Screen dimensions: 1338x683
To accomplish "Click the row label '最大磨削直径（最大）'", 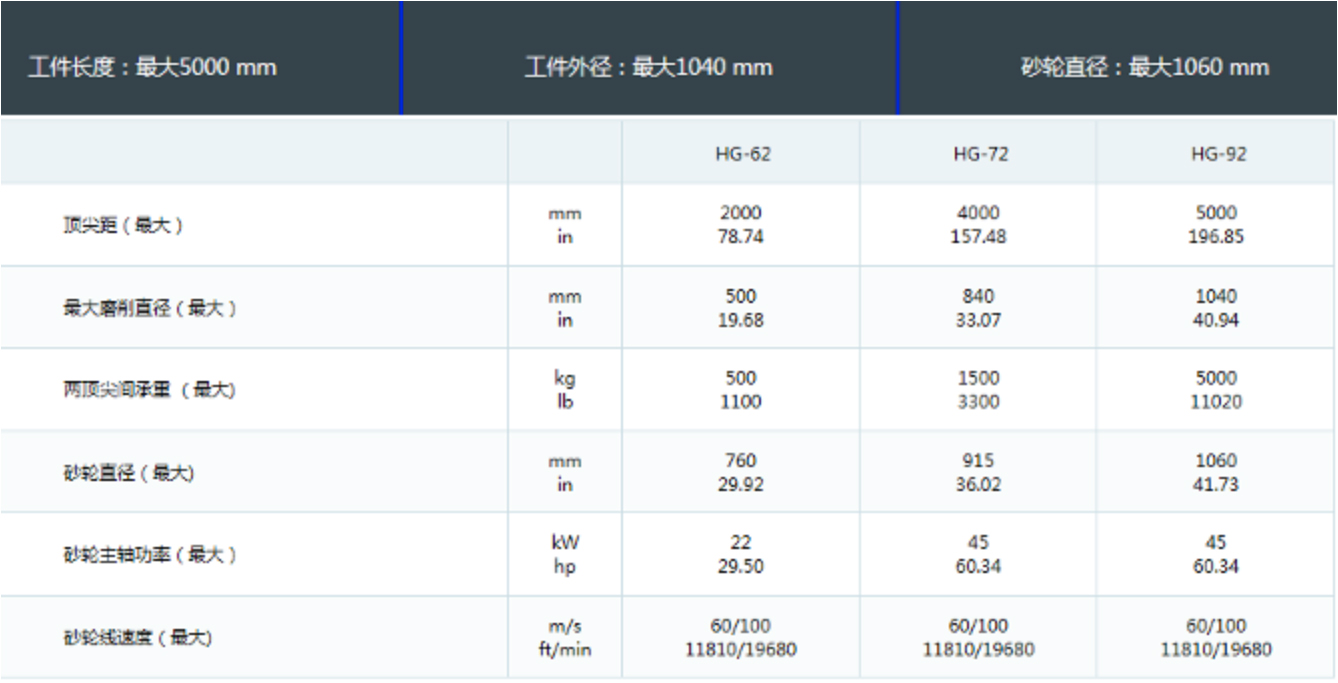I will 150,309.
